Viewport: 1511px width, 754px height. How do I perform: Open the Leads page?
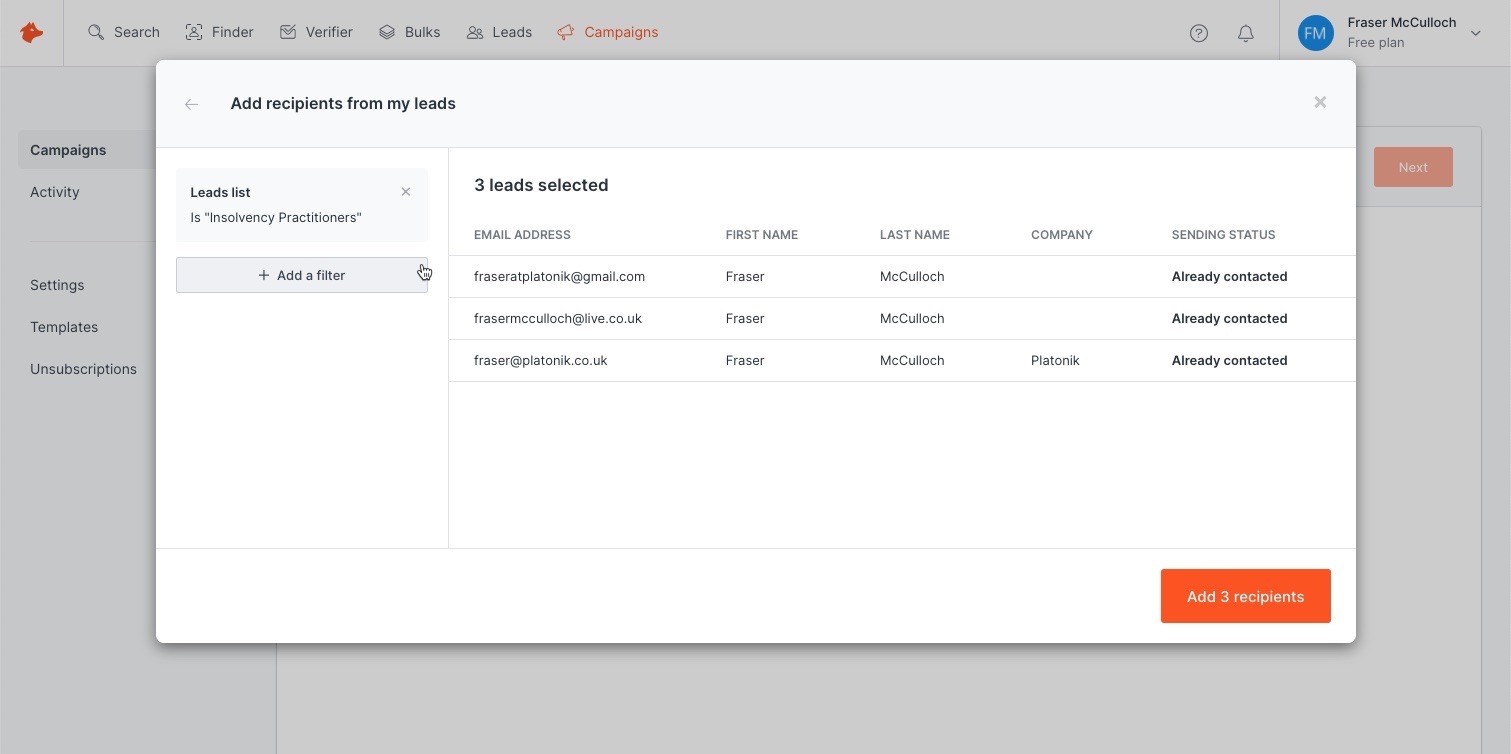(499, 32)
